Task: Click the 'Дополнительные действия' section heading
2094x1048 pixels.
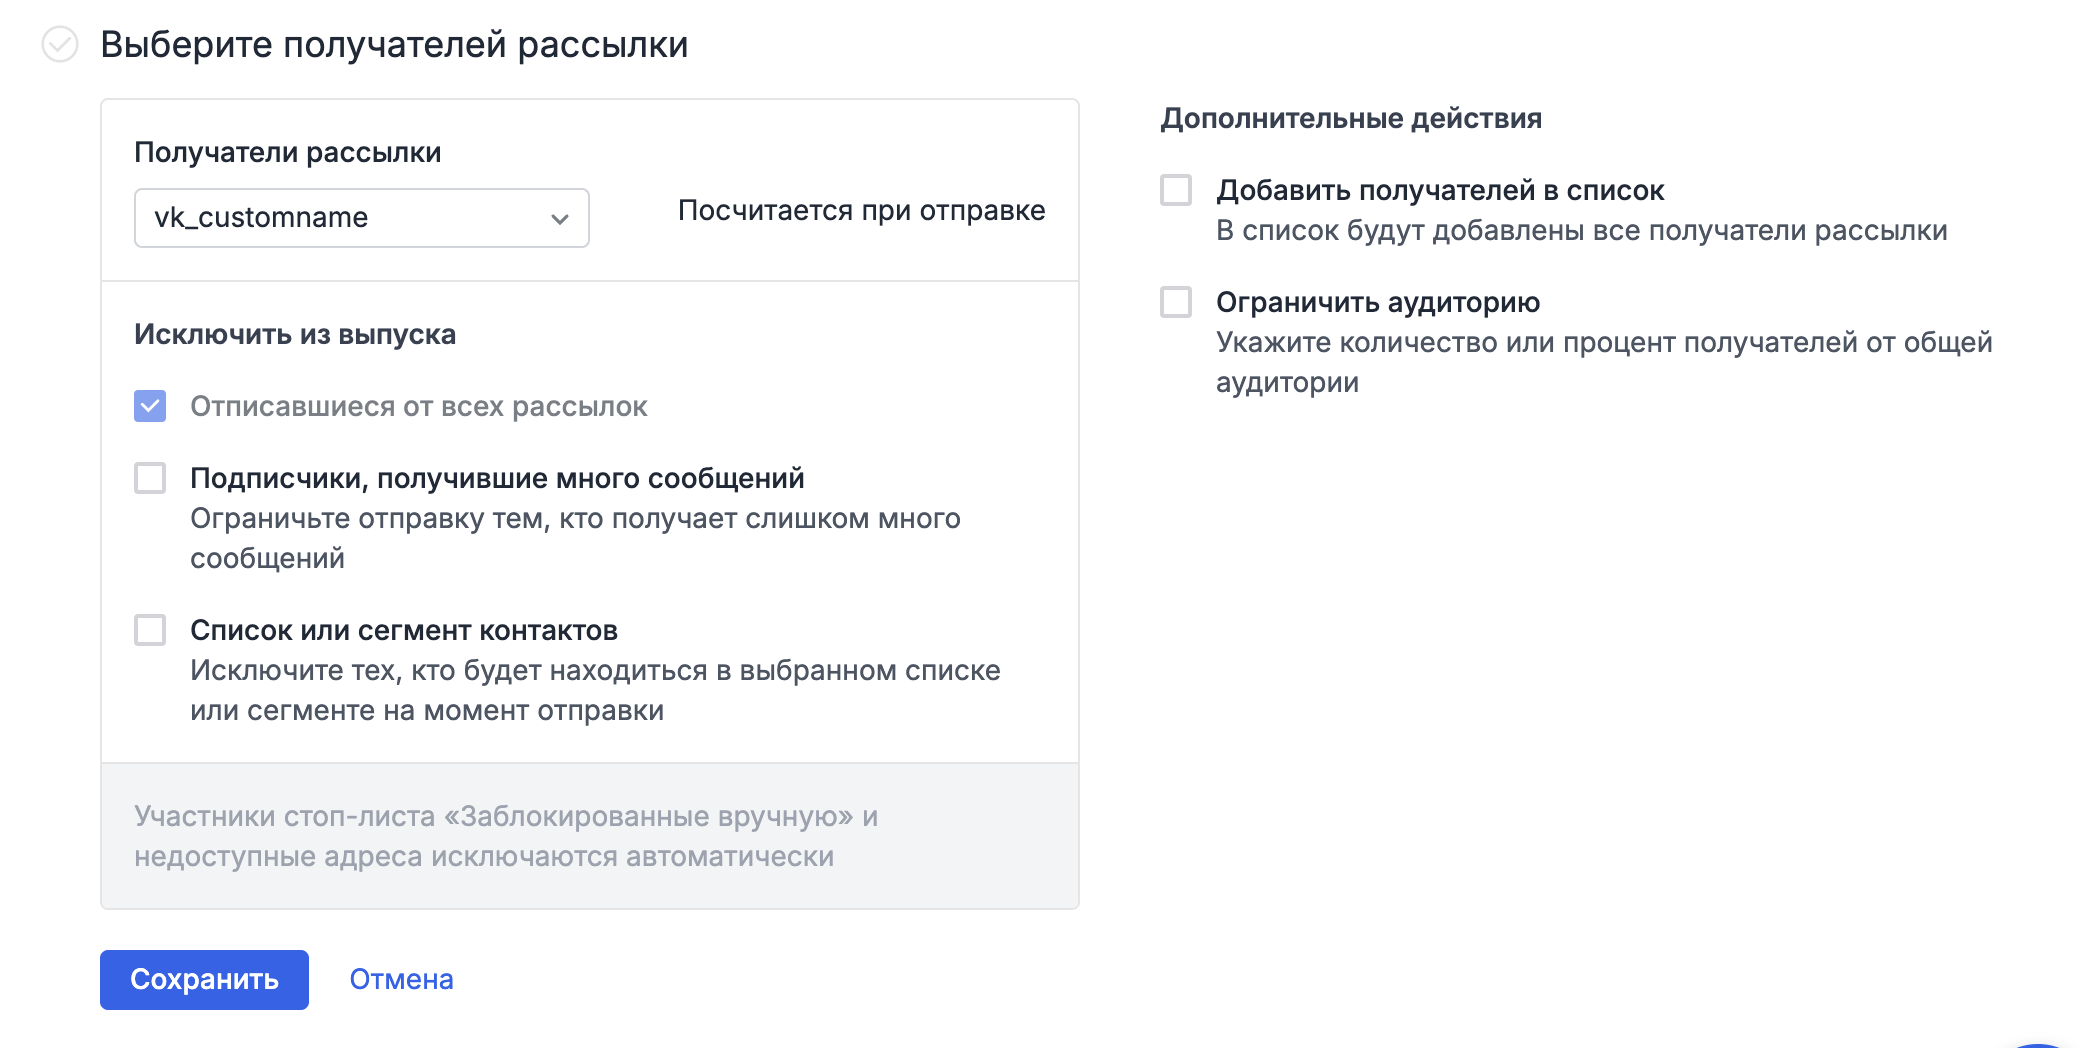Action: click(1350, 118)
